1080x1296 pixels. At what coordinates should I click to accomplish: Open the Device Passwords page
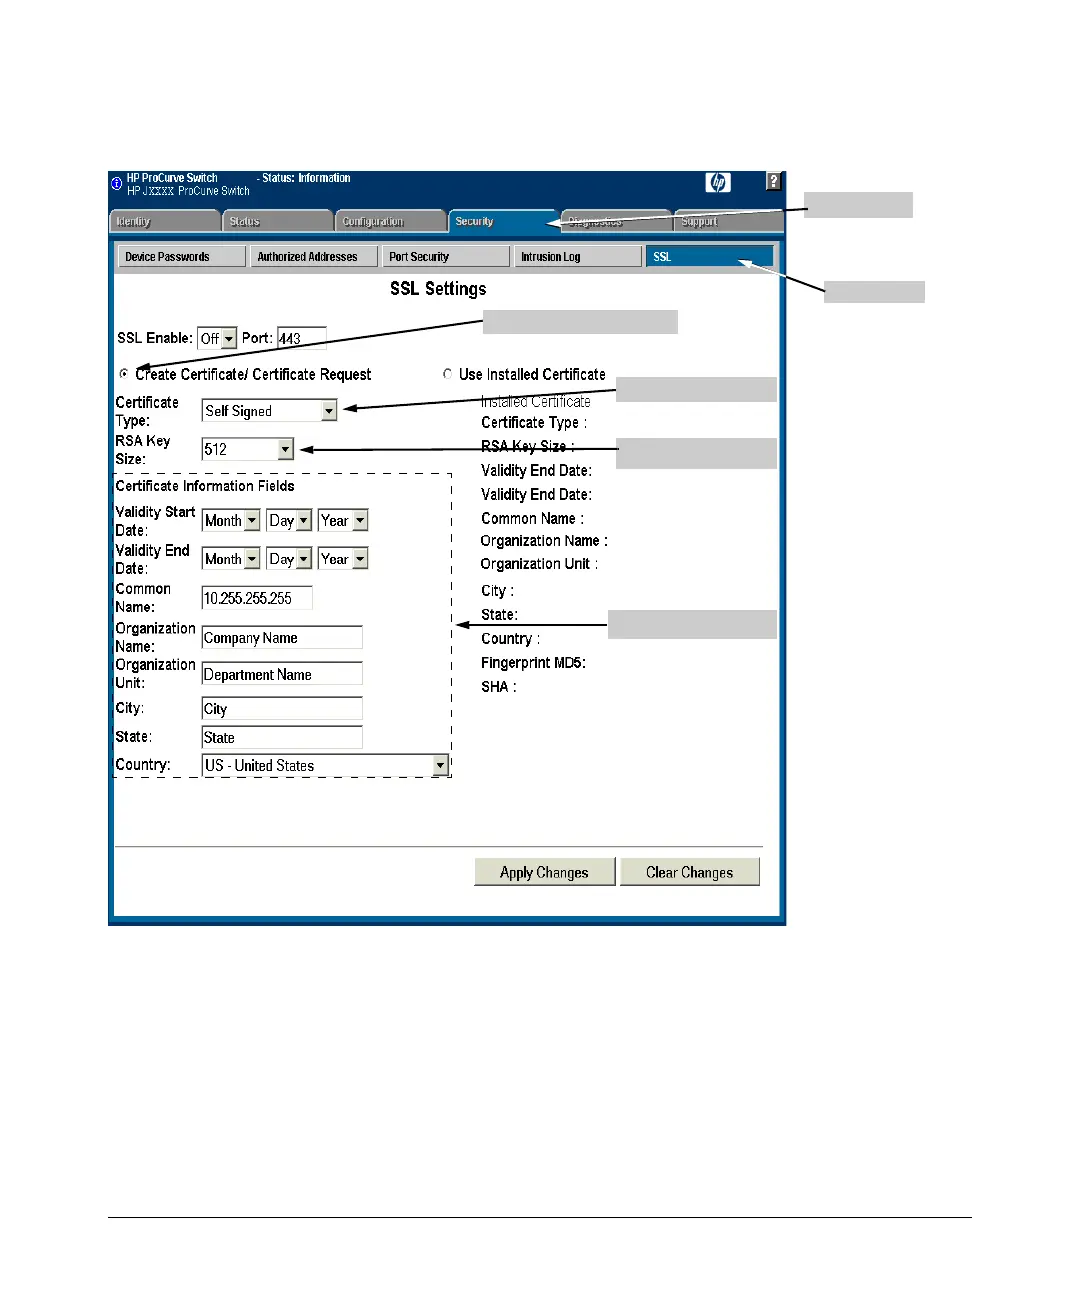pos(181,257)
